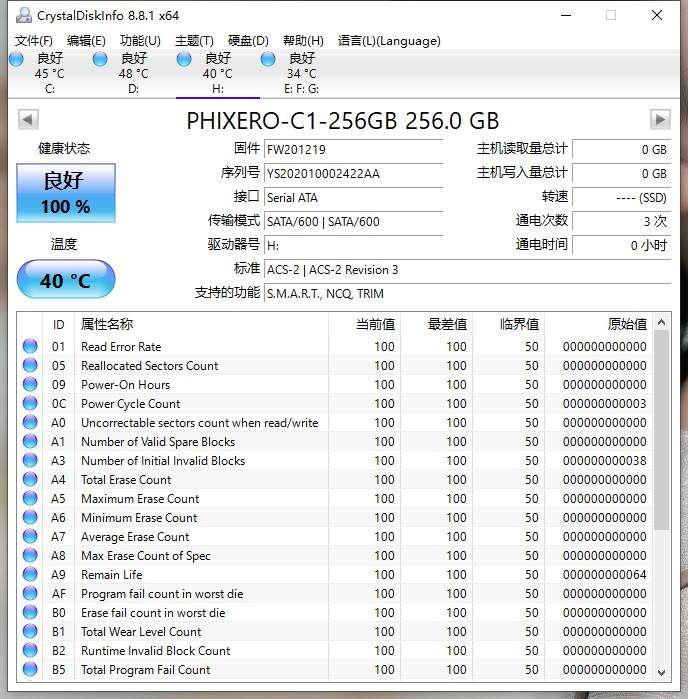The width and height of the screenshot is (688, 699).
Task: Click status orb for Read Error Rate
Action: (30, 346)
